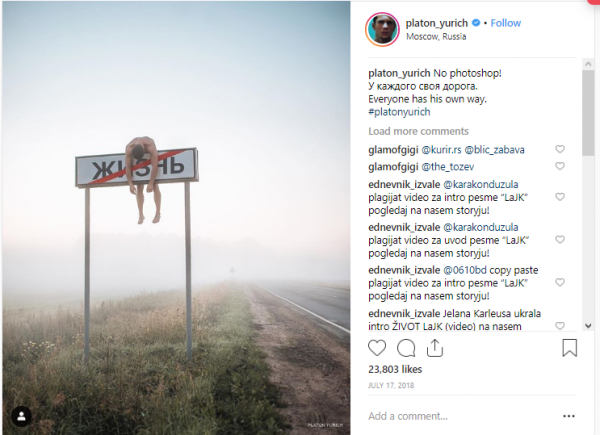600x435 pixels.
Task: Like the ednevnik_izvale copy paste comment
Action: [x=560, y=282]
